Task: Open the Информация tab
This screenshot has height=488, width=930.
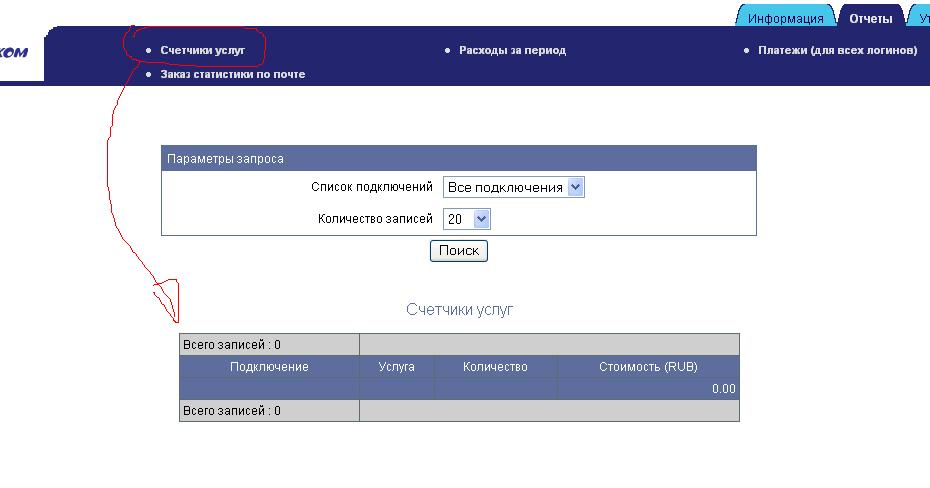Action: 785,18
